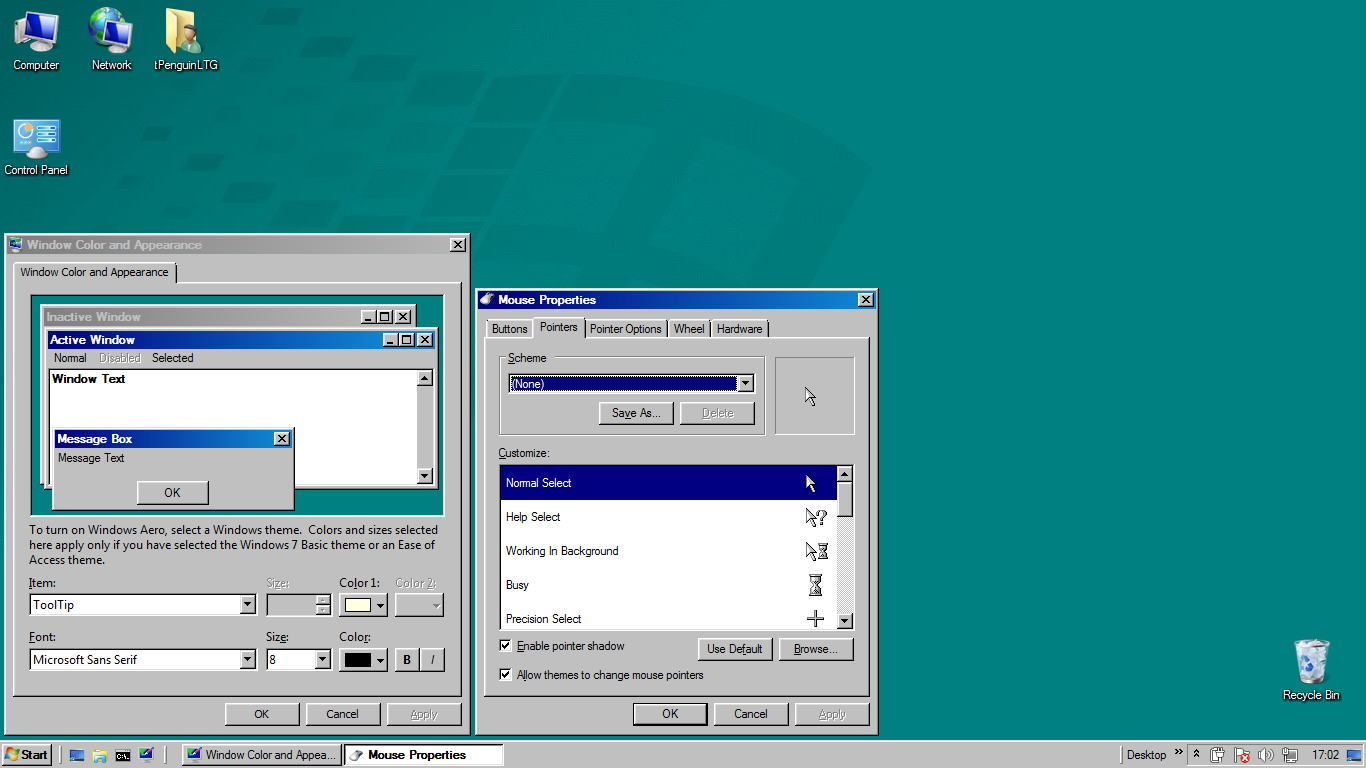
Task: Open the Font dropdown showing Microsoft Sans Serif
Action: tap(248, 660)
